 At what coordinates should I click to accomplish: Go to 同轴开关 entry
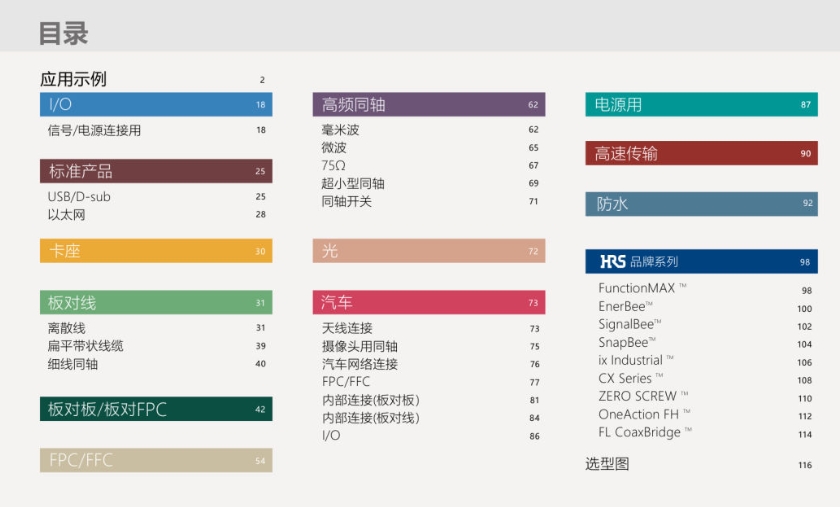[347, 202]
